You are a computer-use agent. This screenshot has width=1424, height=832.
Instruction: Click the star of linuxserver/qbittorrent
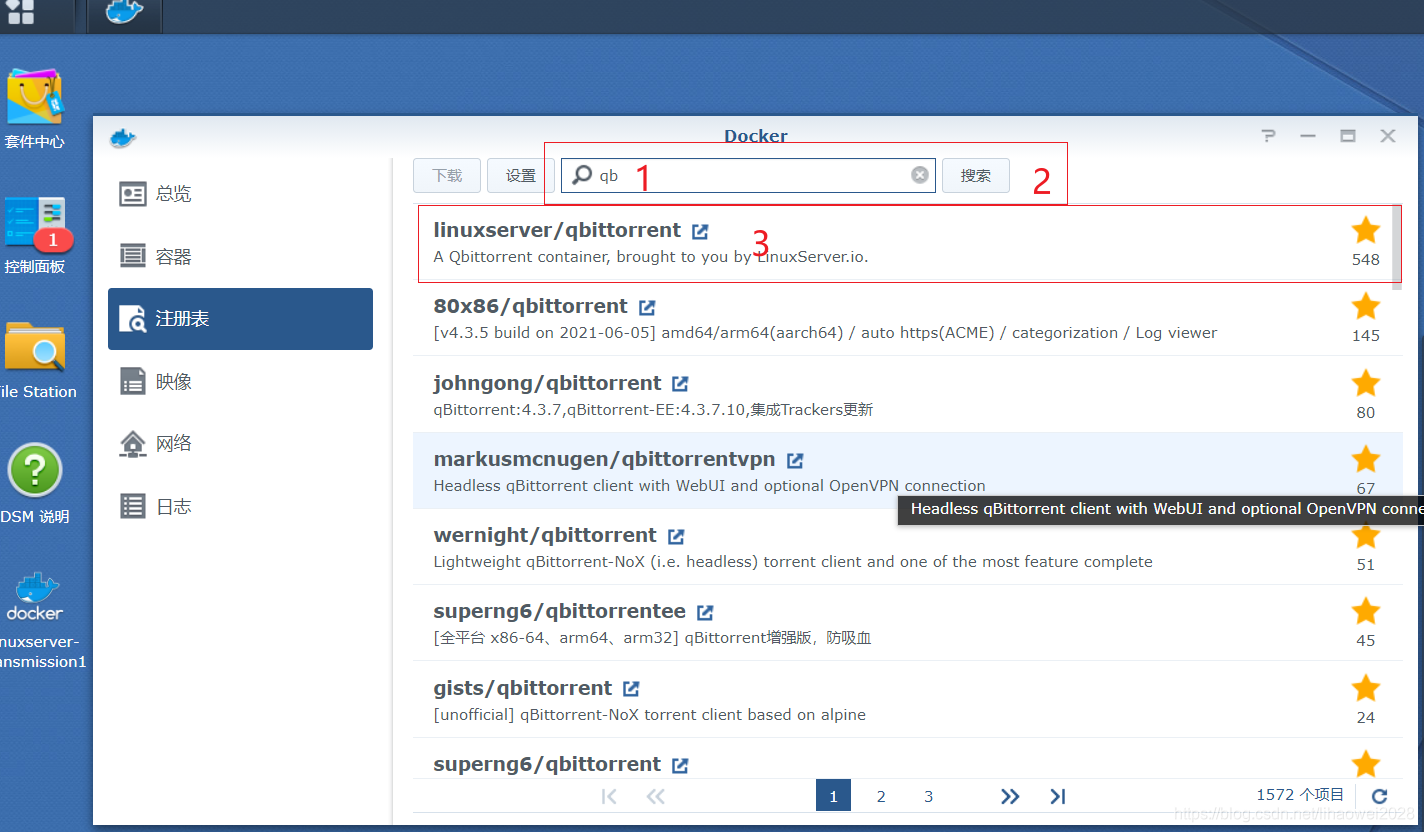1366,231
